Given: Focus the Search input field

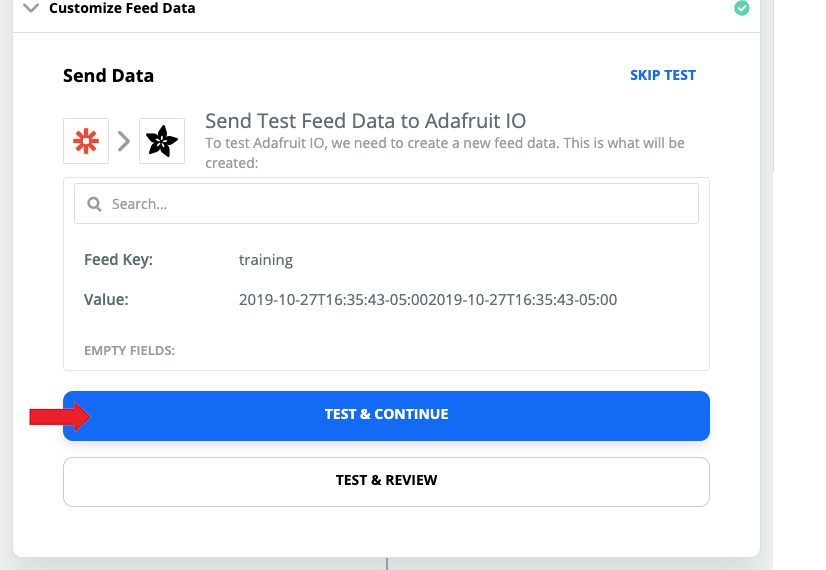Looking at the screenshot, I should coord(400,204).
